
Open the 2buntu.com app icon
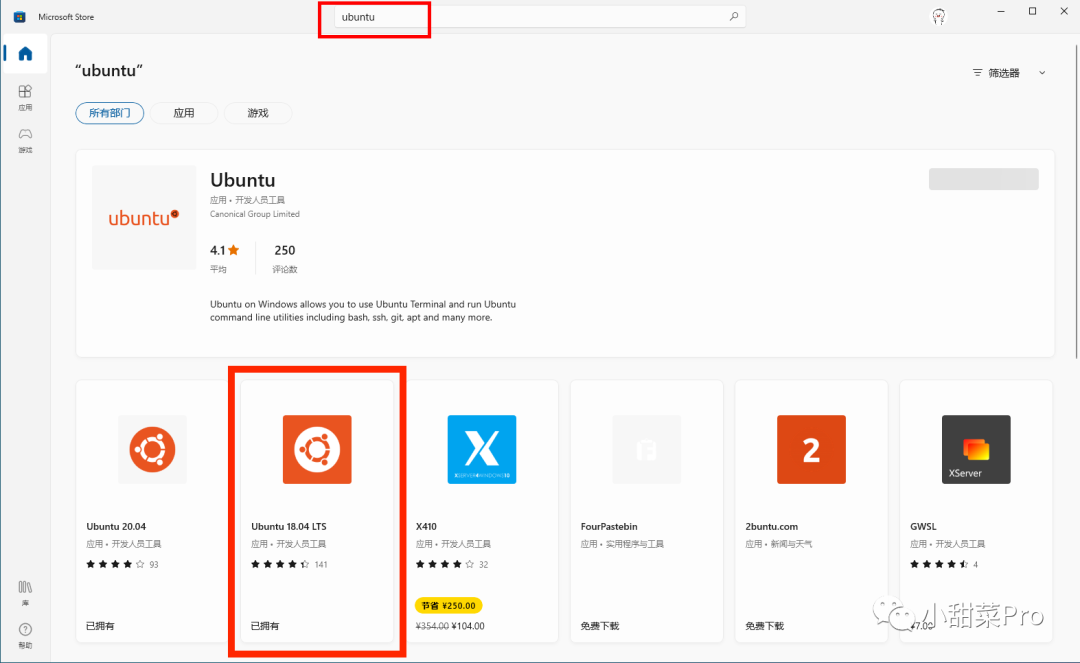(811, 449)
